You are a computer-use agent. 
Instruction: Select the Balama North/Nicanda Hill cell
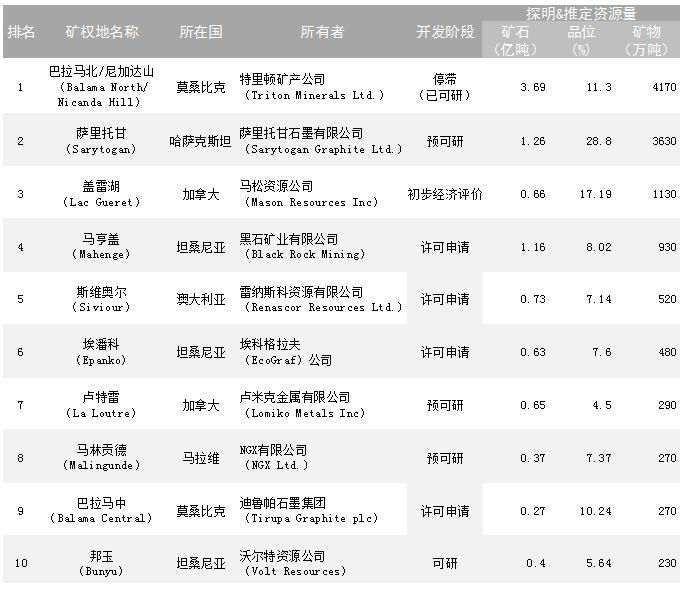click(x=101, y=87)
